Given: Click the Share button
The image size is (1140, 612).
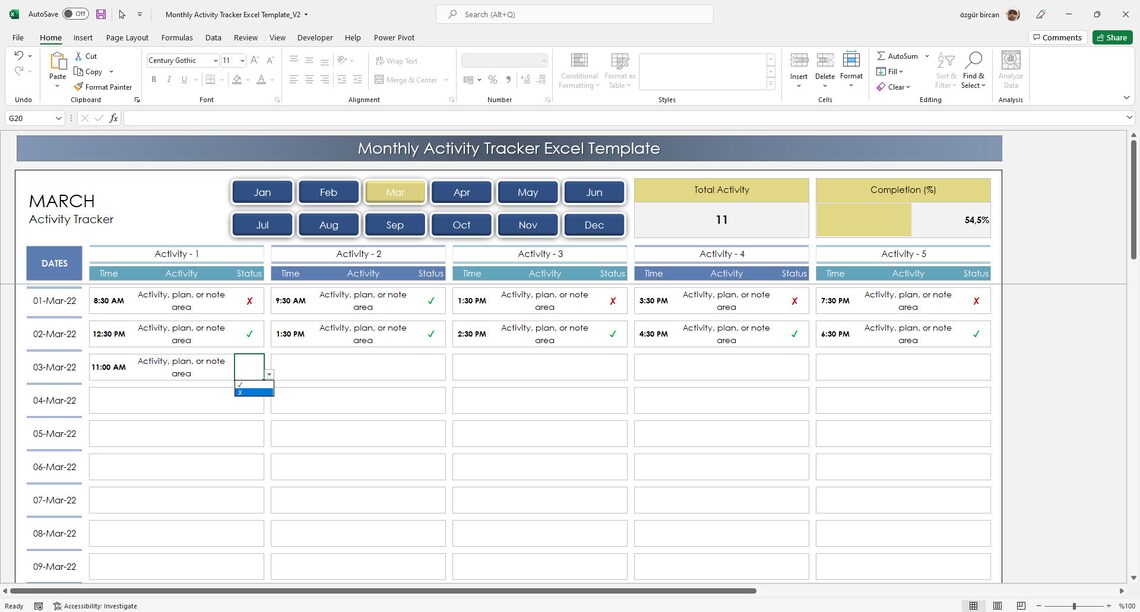Looking at the screenshot, I should (1111, 37).
